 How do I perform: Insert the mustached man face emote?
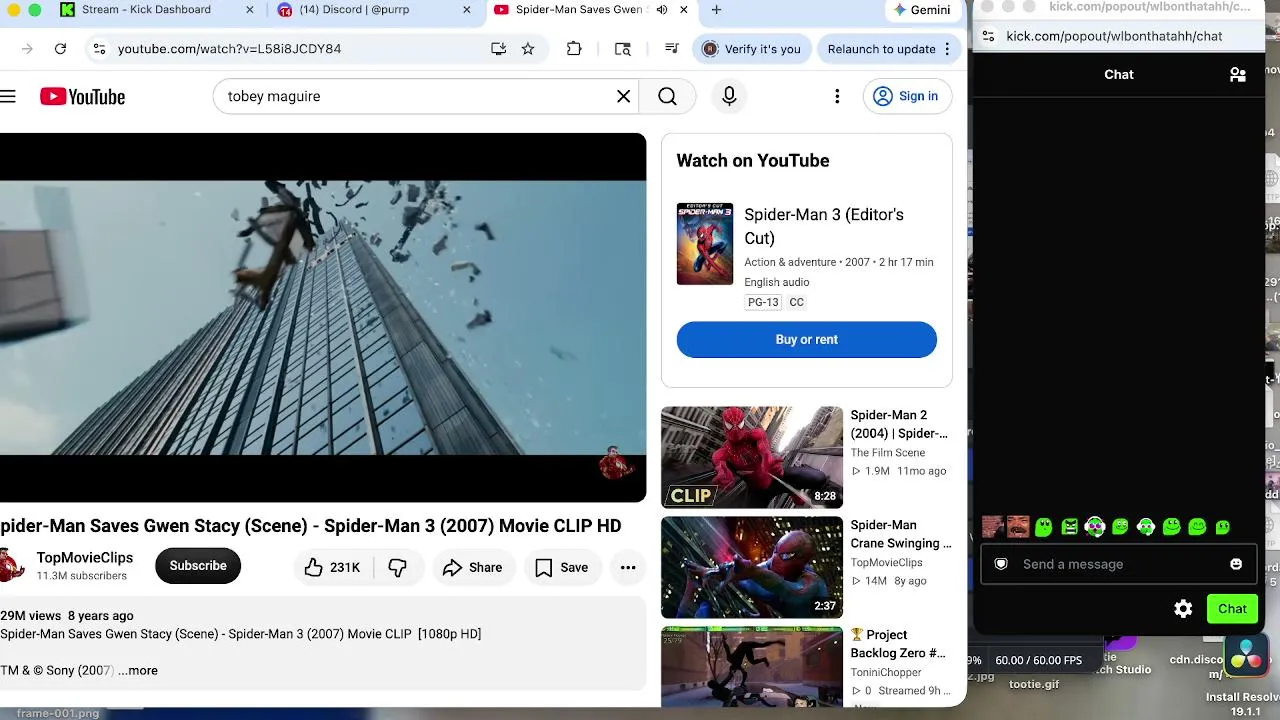[x=1018, y=527]
